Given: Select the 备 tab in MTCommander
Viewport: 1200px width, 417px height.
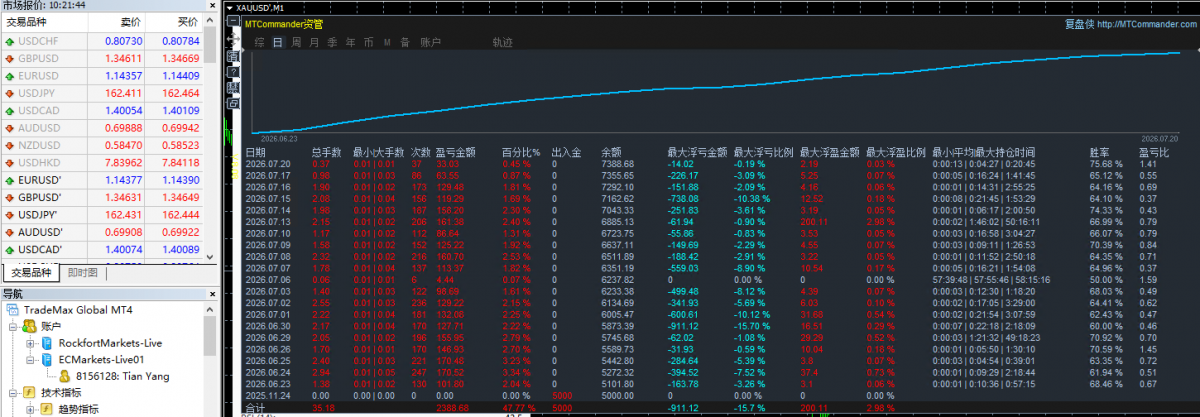Looking at the screenshot, I should 405,42.
